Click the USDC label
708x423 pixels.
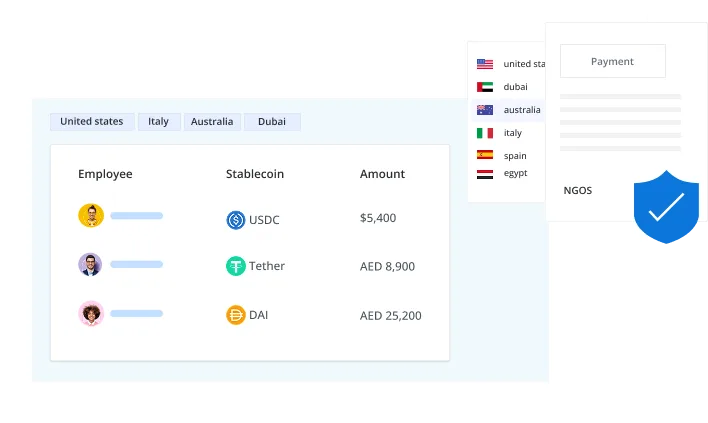coord(264,220)
